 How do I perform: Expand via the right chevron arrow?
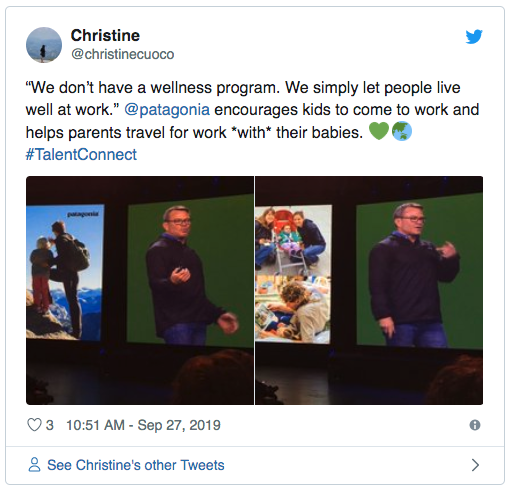475,465
